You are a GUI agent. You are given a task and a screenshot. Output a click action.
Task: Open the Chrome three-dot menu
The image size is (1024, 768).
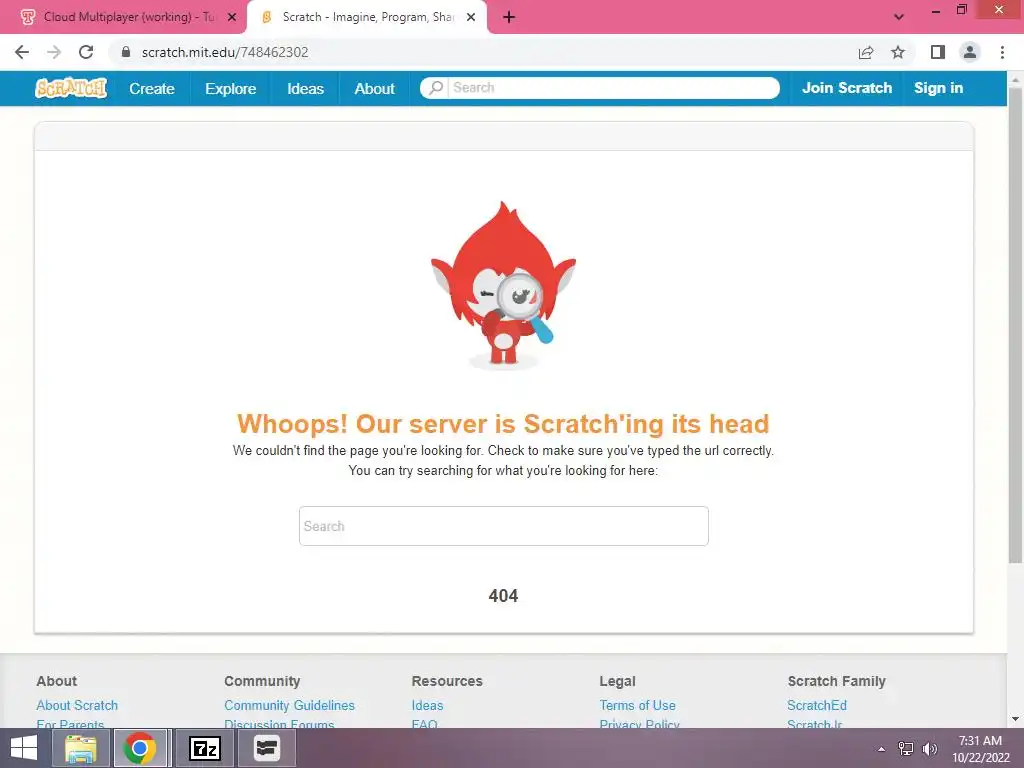coord(1002,52)
